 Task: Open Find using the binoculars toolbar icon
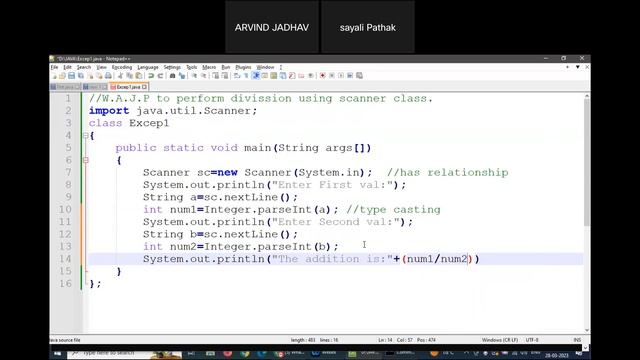coord(173,76)
